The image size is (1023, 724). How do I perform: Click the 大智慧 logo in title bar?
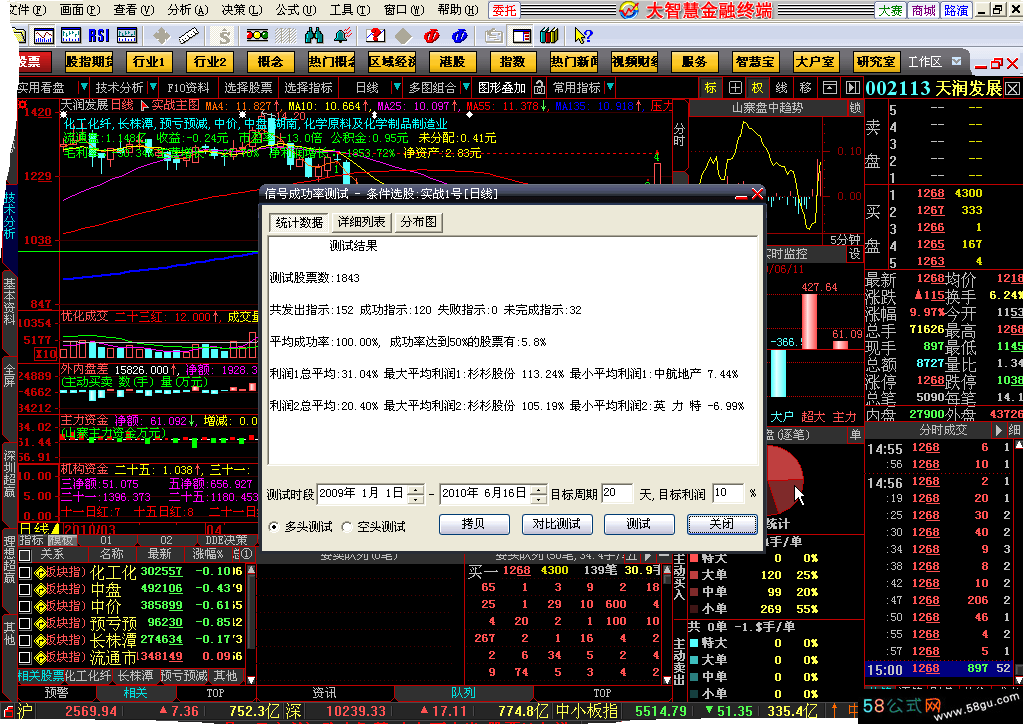click(629, 10)
